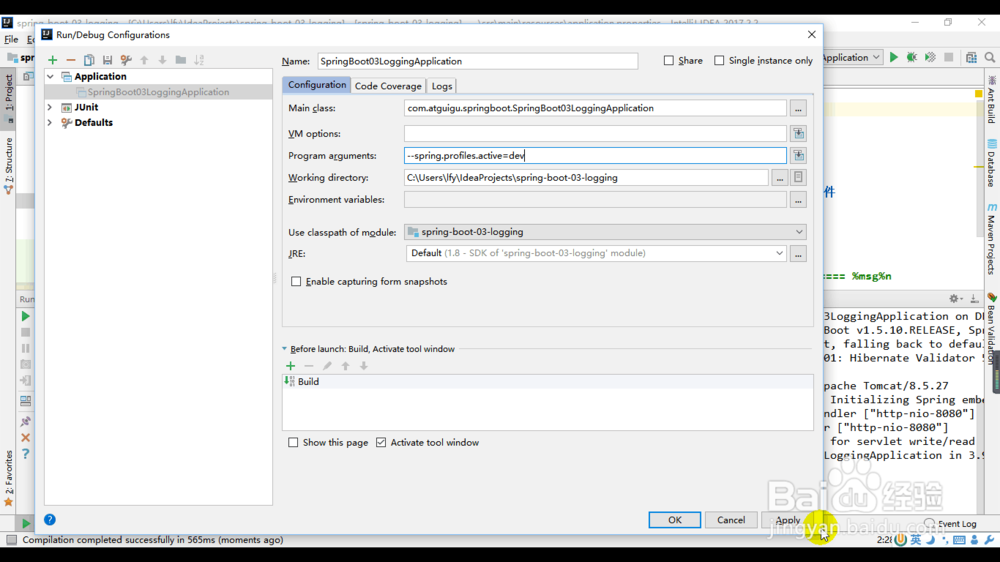Move before launch task up
Image resolution: width=1000 pixels, height=562 pixels.
[345, 366]
